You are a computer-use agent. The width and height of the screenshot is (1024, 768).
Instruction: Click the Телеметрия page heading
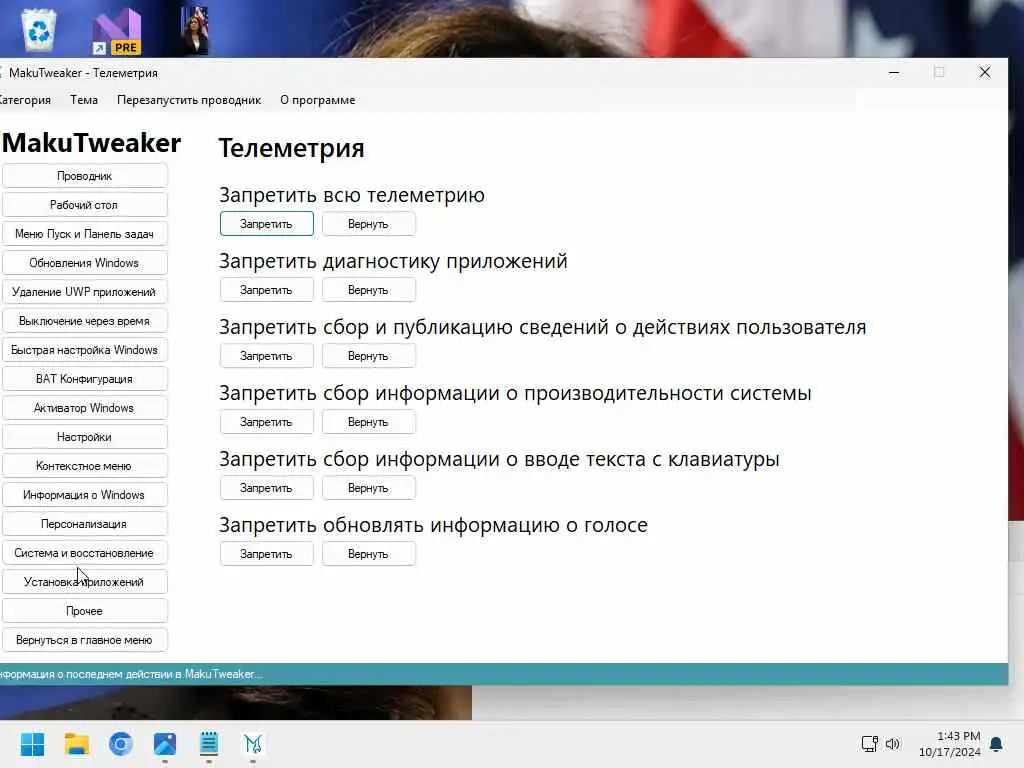point(291,148)
